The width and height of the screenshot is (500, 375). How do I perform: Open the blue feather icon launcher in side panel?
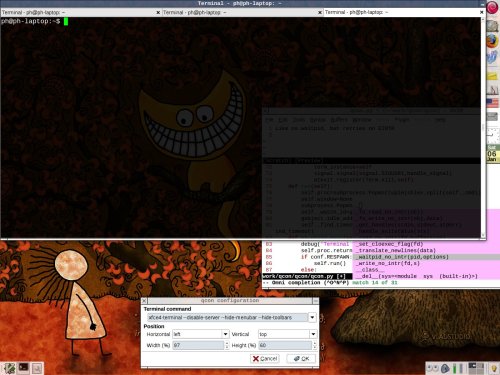point(492,58)
